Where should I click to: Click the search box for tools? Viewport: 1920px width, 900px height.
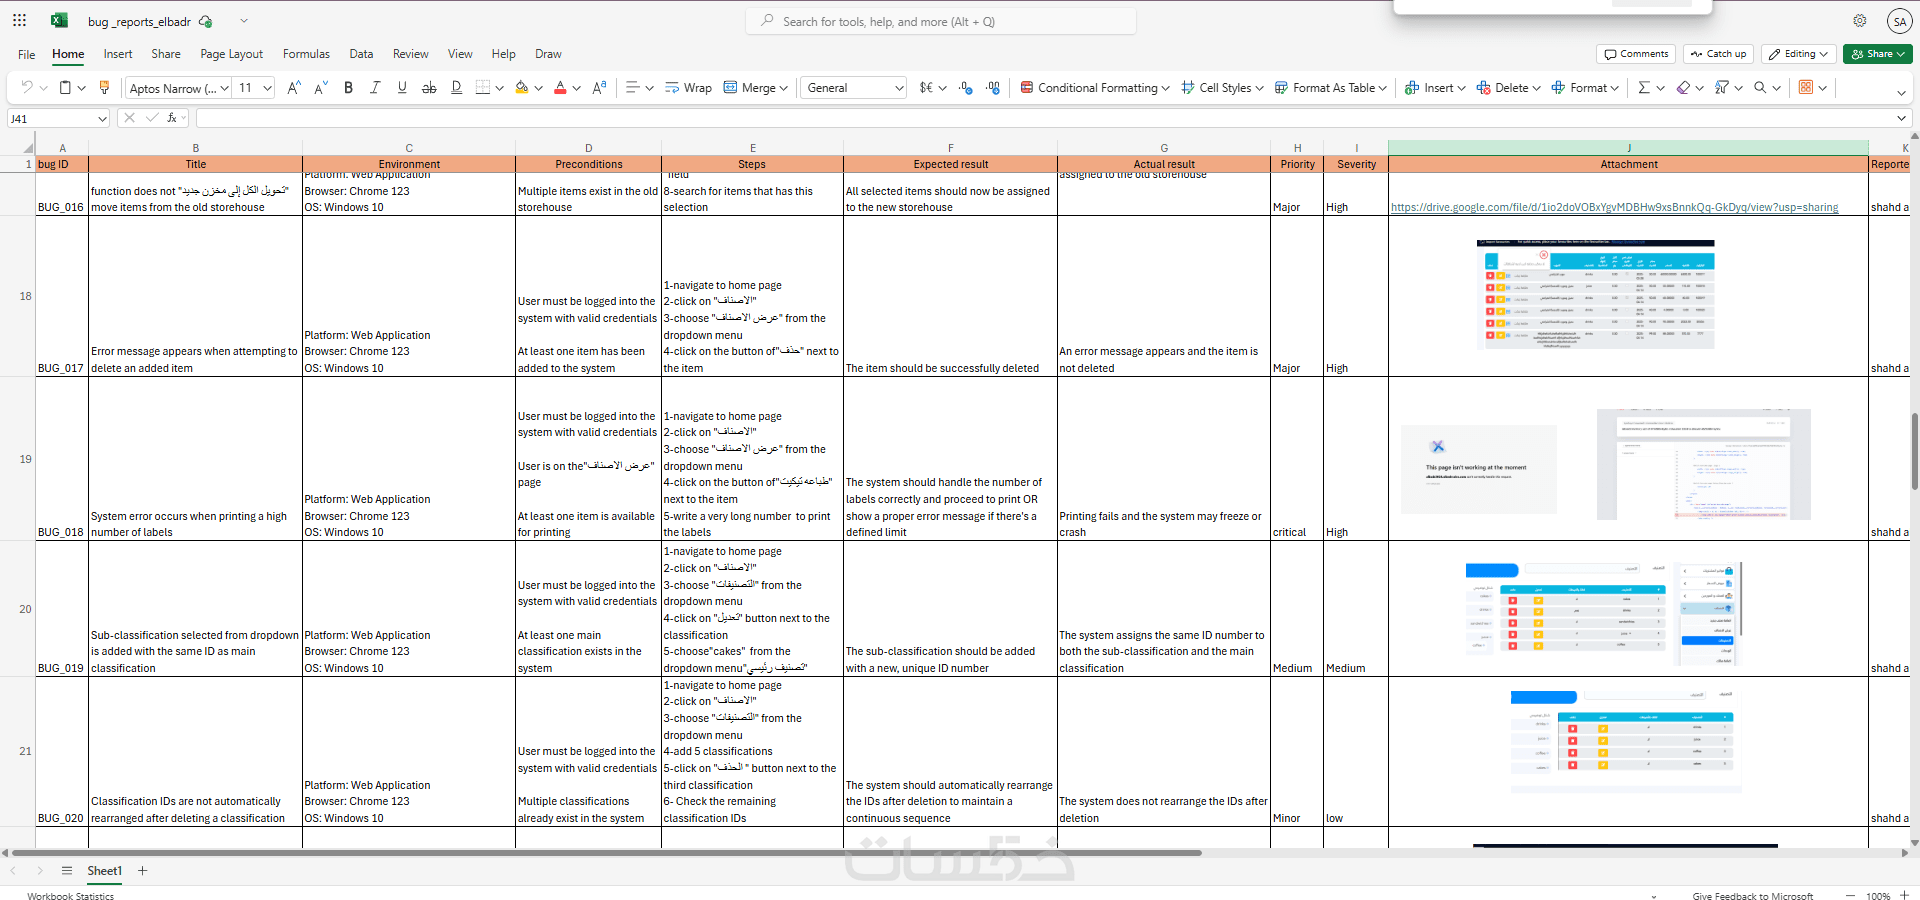pos(941,21)
